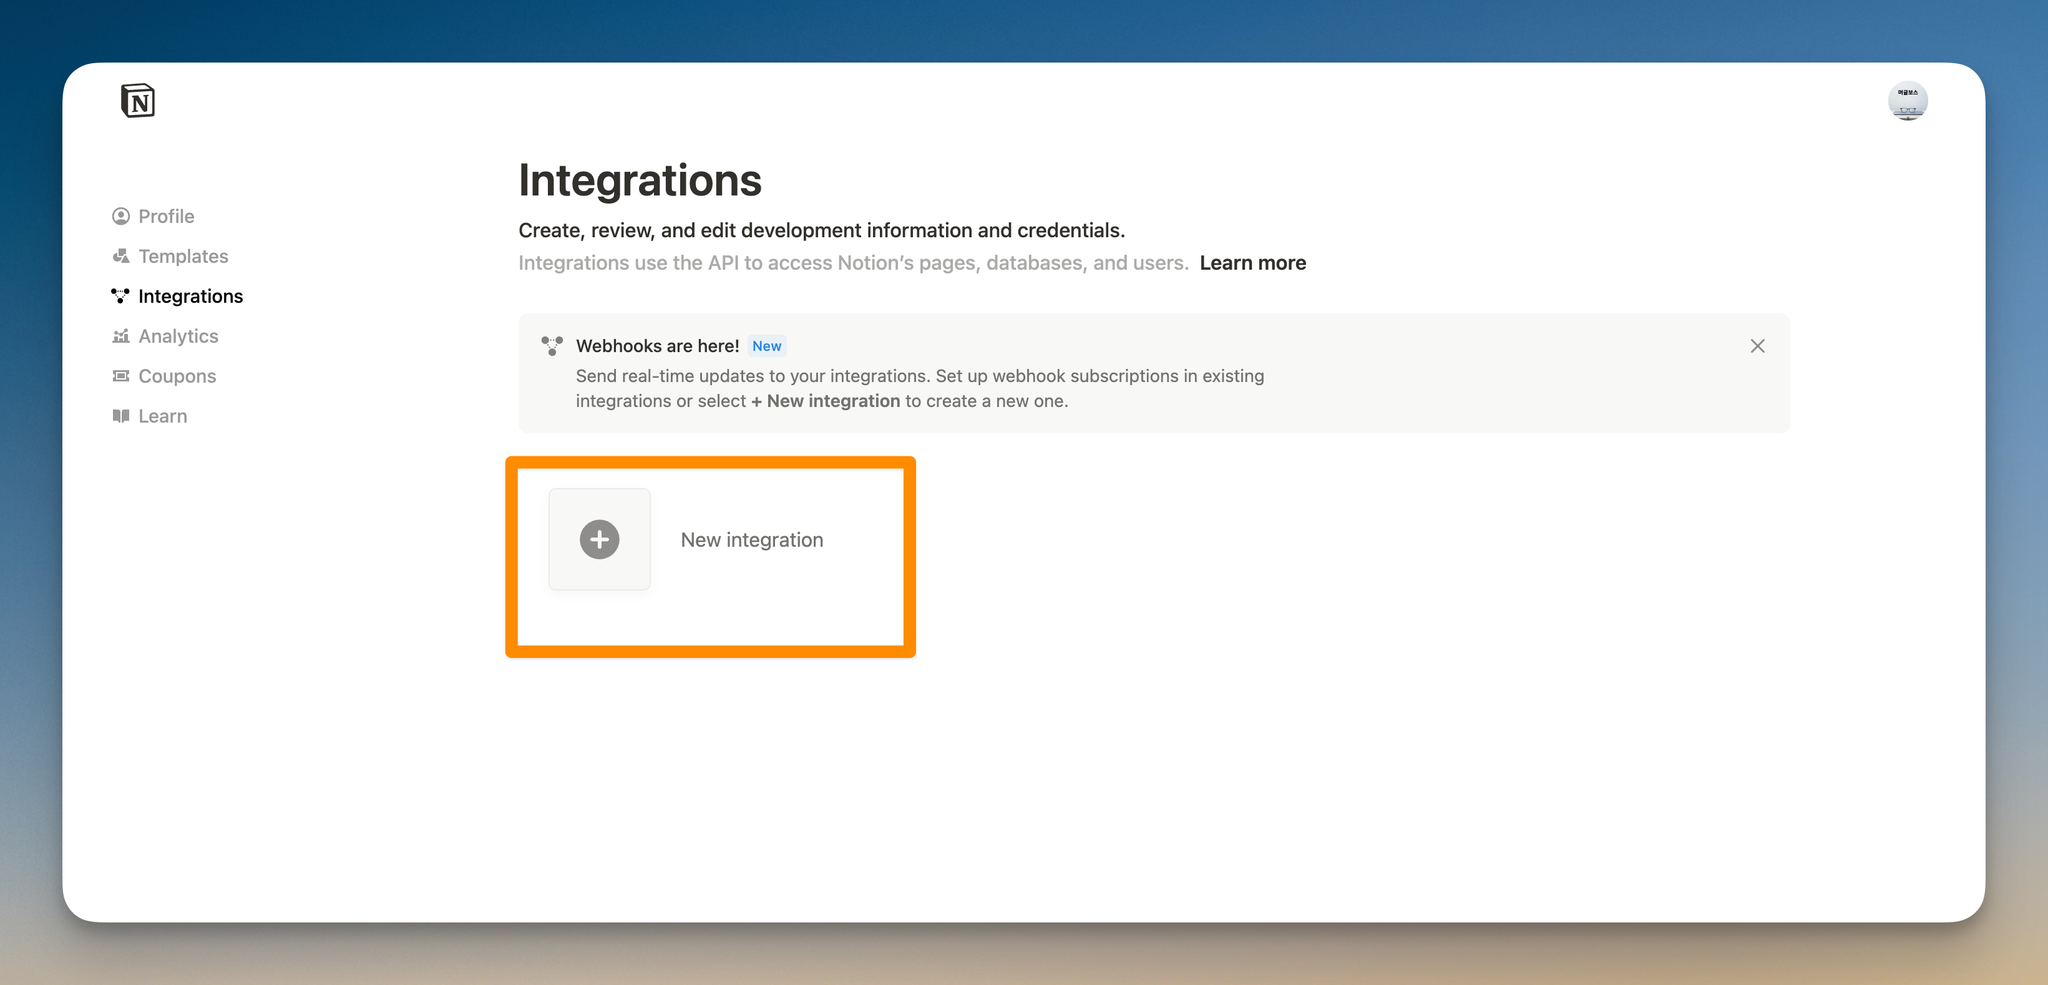This screenshot has width=2048, height=985.
Task: Click the Integrations nodes icon in sidebar
Action: [x=121, y=296]
